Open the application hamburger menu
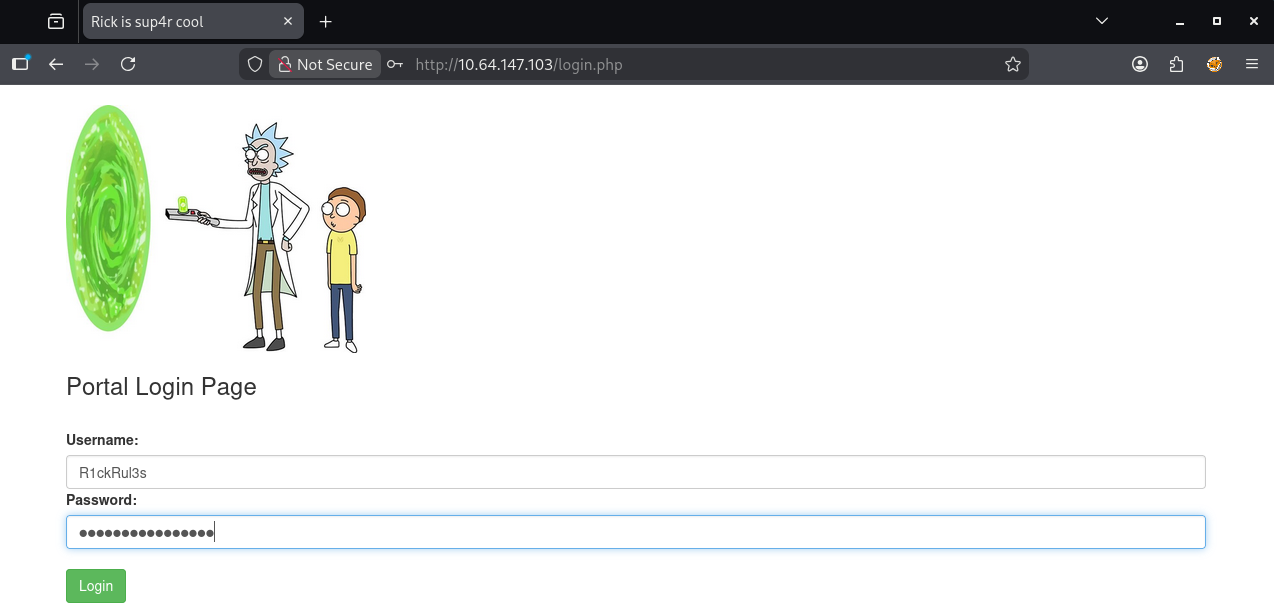 1251,64
